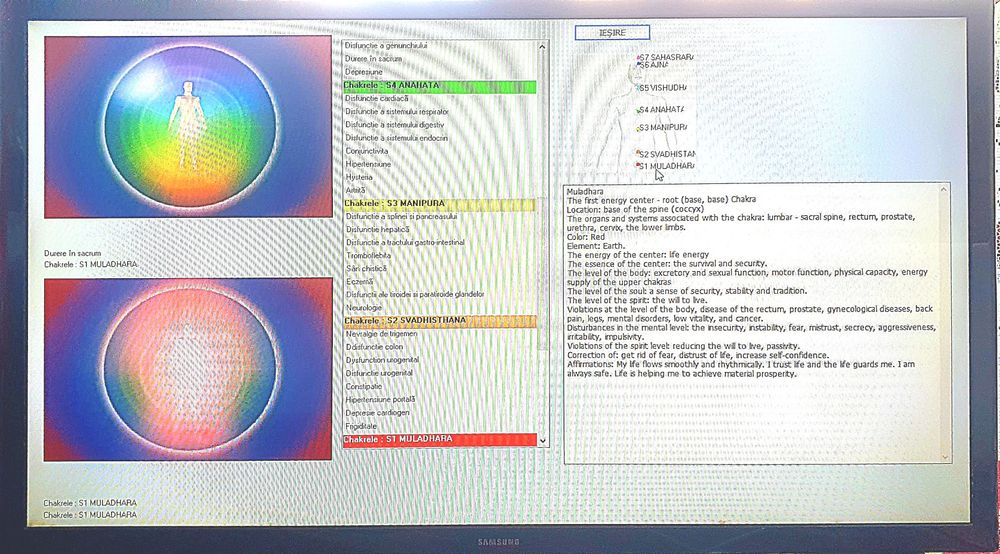Select the green 'Chakrele : S4 ANAHATA' list header
This screenshot has height=554, width=1000.
tap(439, 85)
